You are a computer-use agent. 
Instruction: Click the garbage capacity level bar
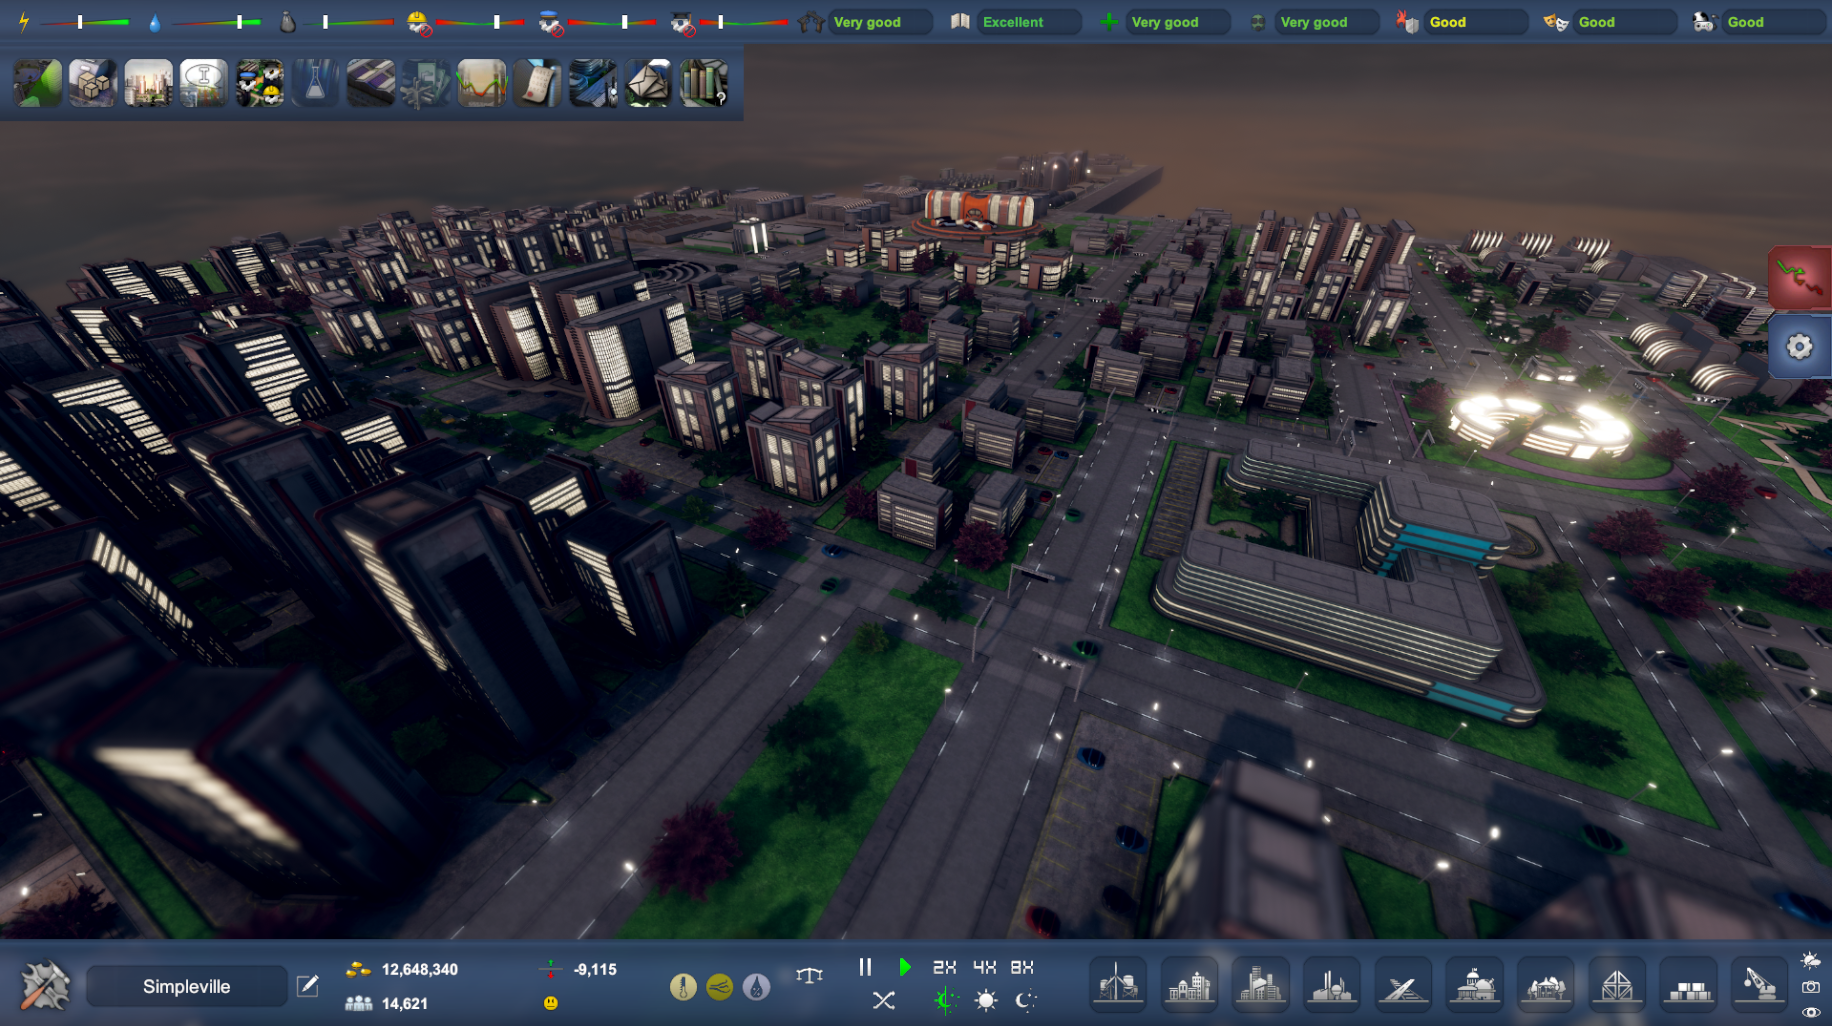click(x=348, y=22)
